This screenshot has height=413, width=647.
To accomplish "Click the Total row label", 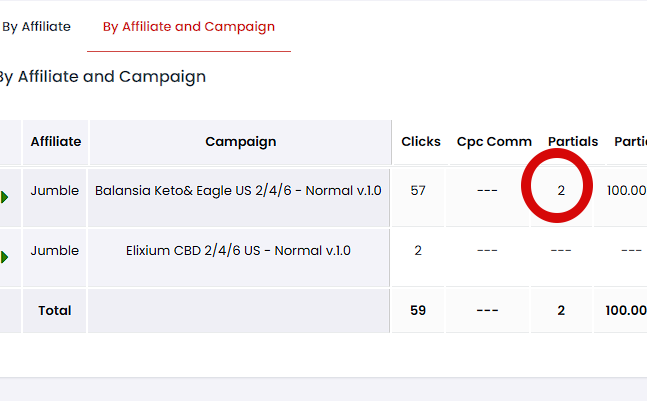I will point(55,310).
